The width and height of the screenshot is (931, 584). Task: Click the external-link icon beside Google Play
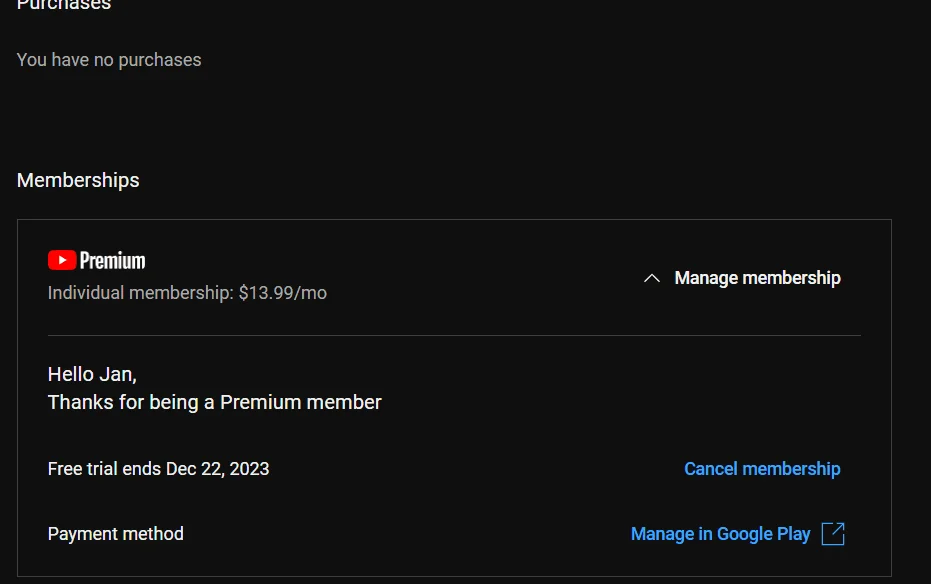[833, 534]
